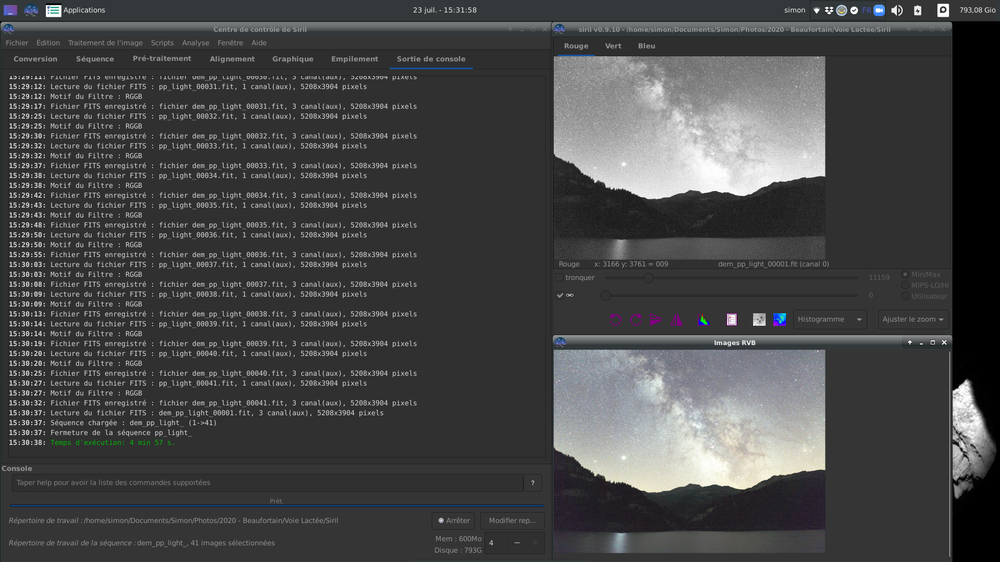Open the histogram tool icon
1000x562 pixels.
click(703, 320)
